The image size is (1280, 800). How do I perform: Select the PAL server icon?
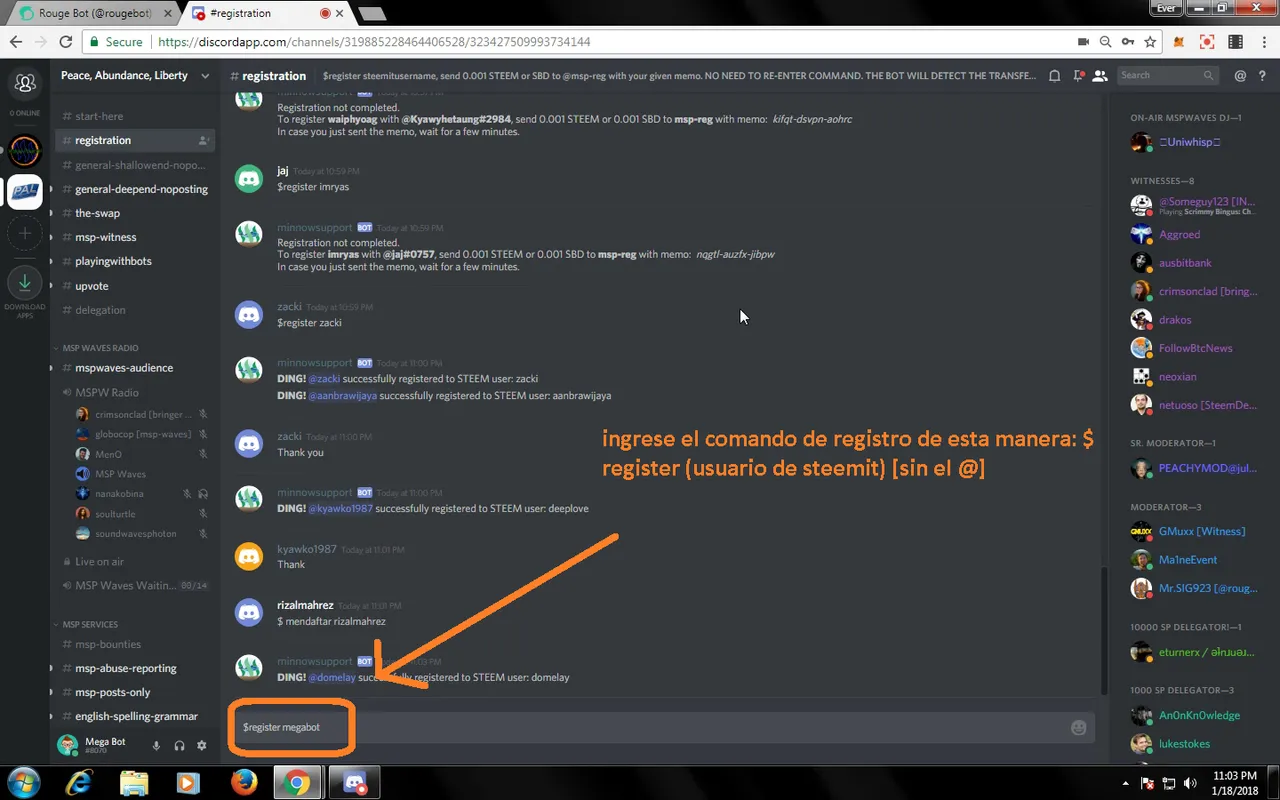[25, 192]
